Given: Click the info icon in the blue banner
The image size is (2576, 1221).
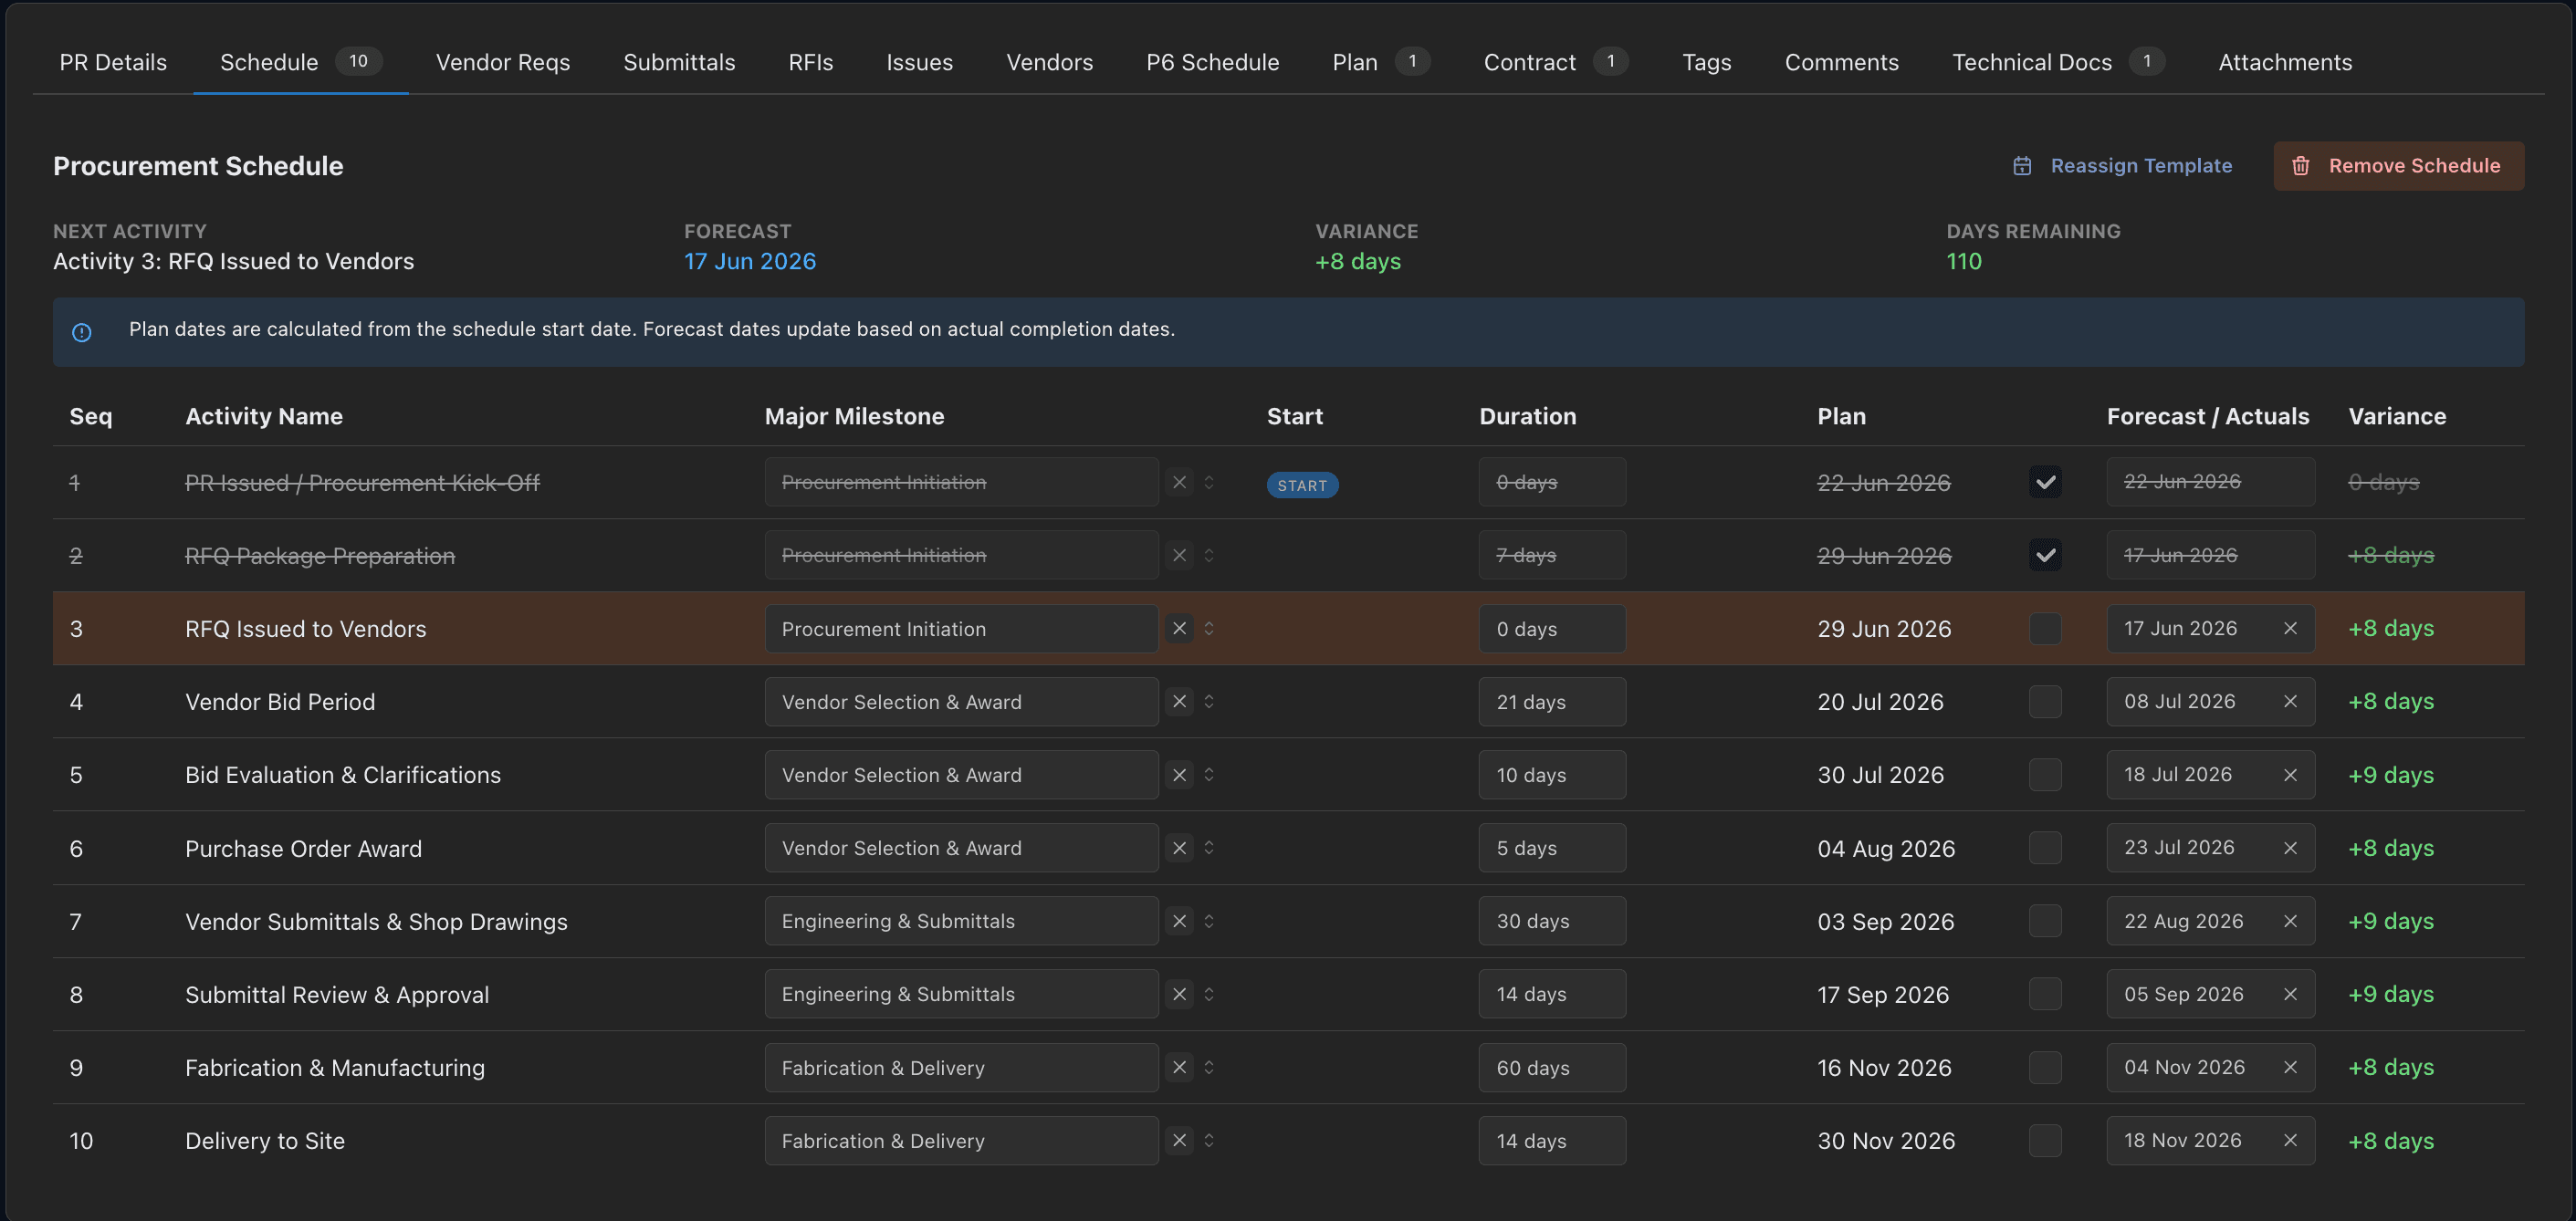Looking at the screenshot, I should (82, 332).
